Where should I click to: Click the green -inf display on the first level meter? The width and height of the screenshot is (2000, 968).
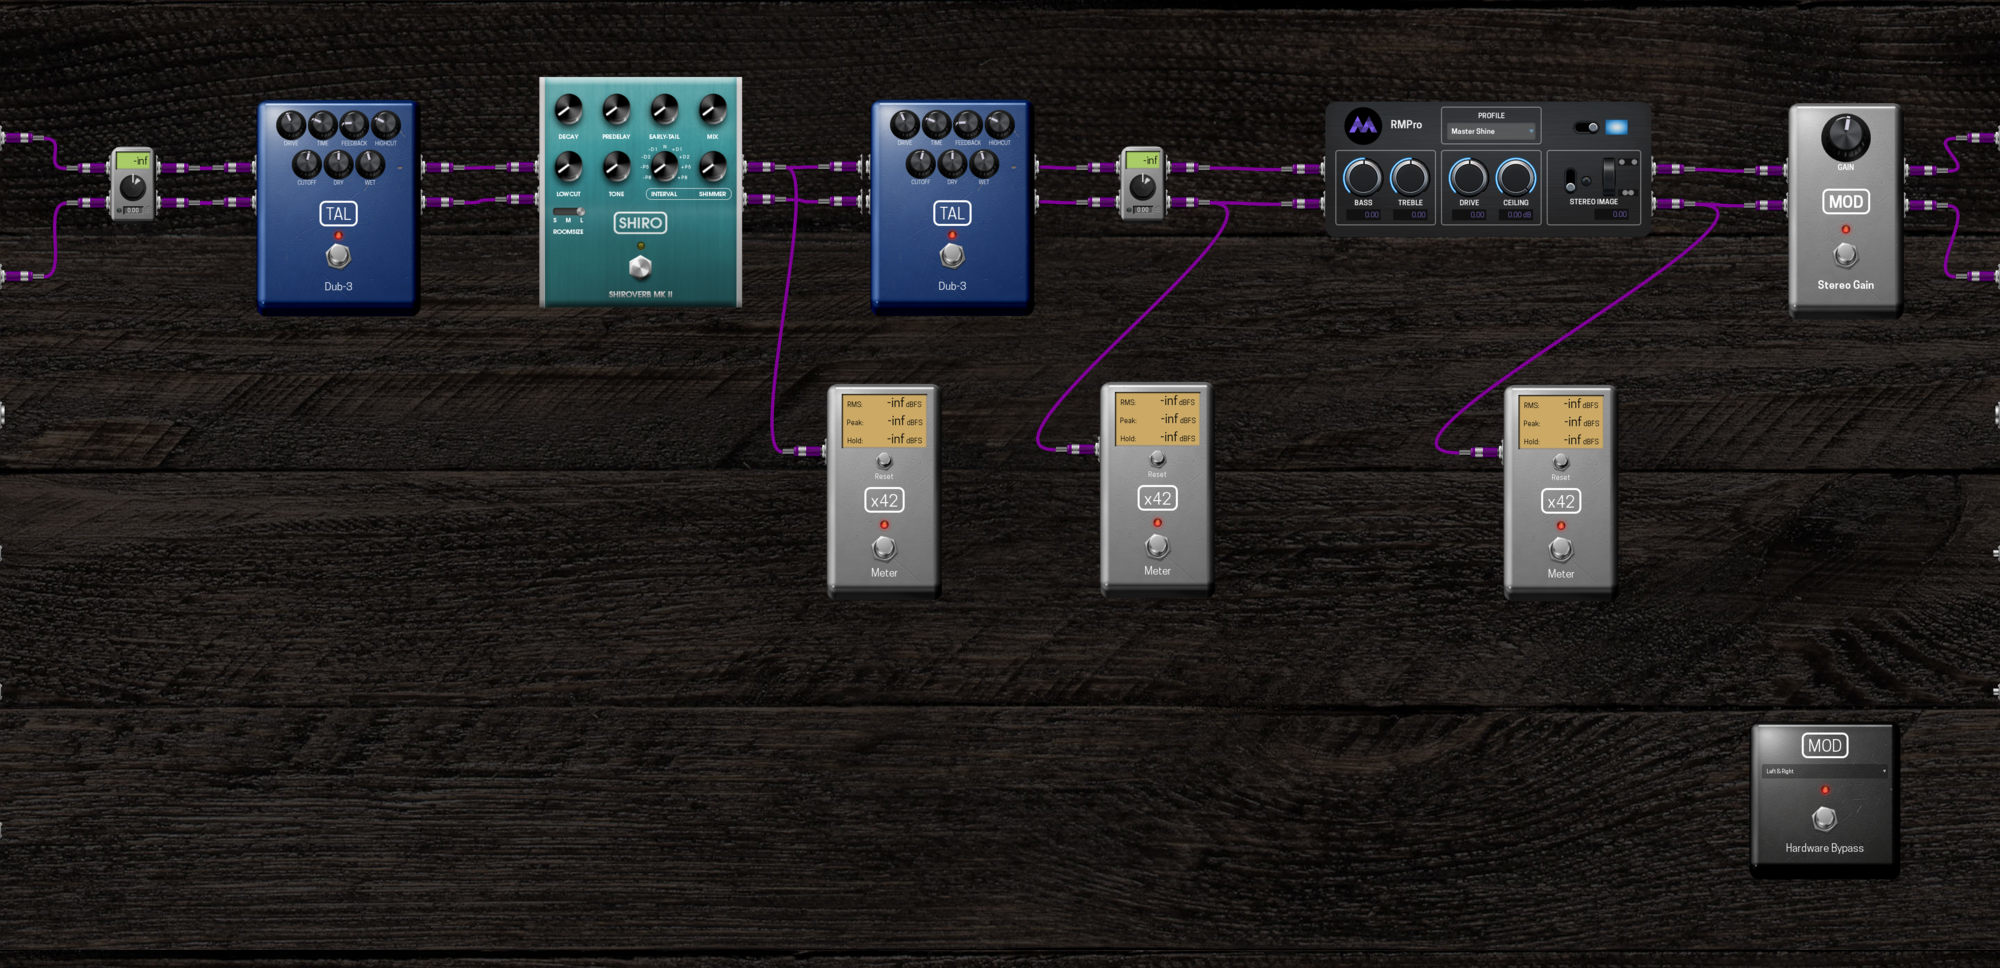coord(133,160)
